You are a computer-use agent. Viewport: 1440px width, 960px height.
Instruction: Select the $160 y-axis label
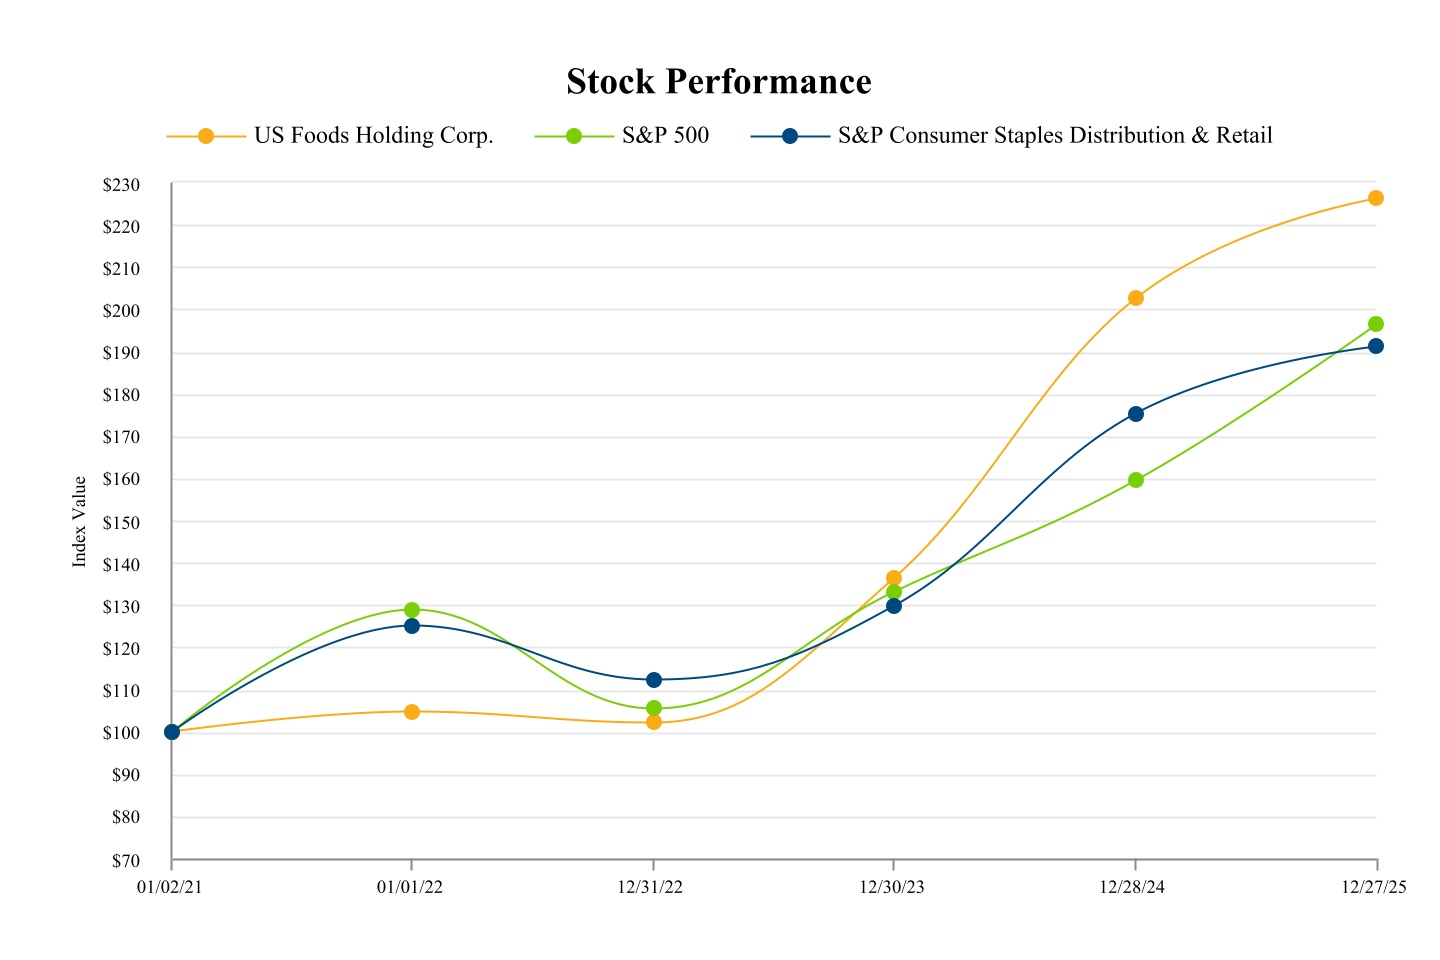(x=120, y=480)
